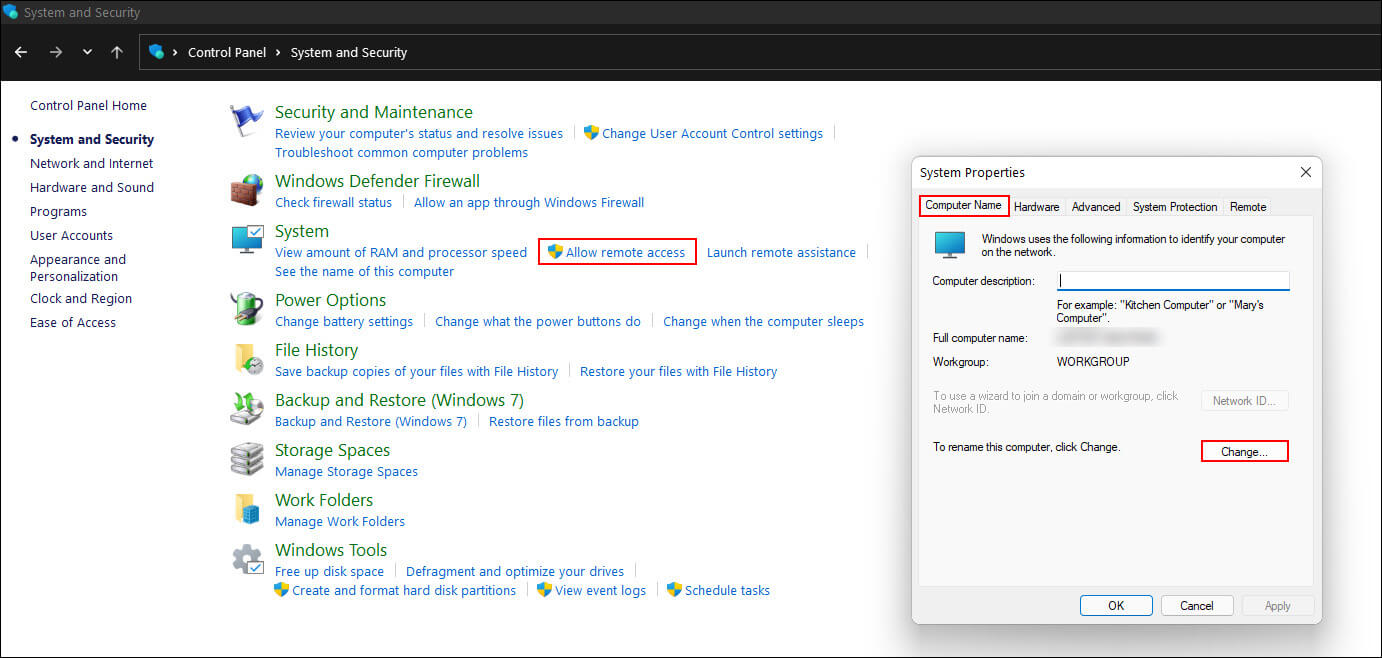
Task: Click the Windows Tools gear icon
Action: pos(247,559)
